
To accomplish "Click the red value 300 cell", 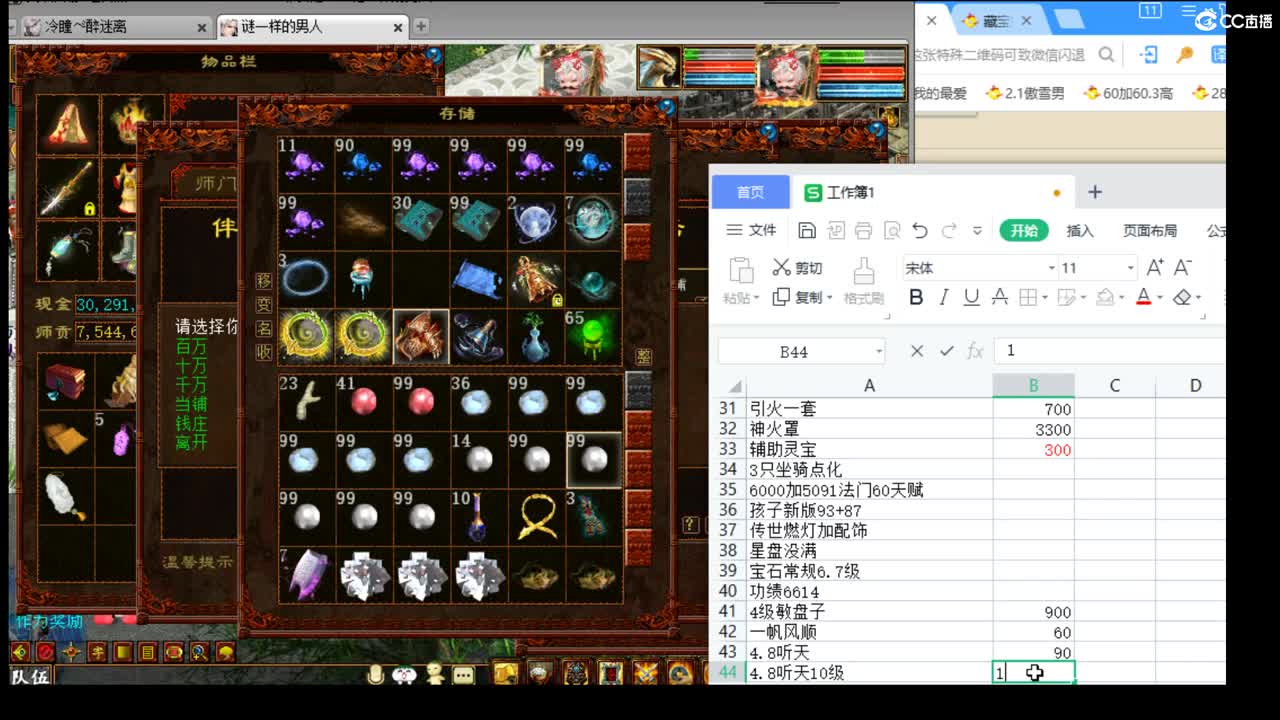I will click(x=1034, y=450).
